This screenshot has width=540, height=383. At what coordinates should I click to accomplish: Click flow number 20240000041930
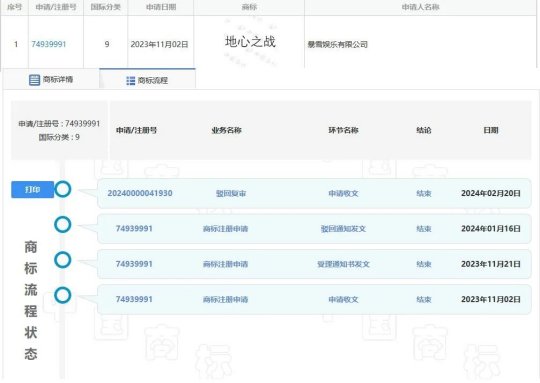(140, 193)
